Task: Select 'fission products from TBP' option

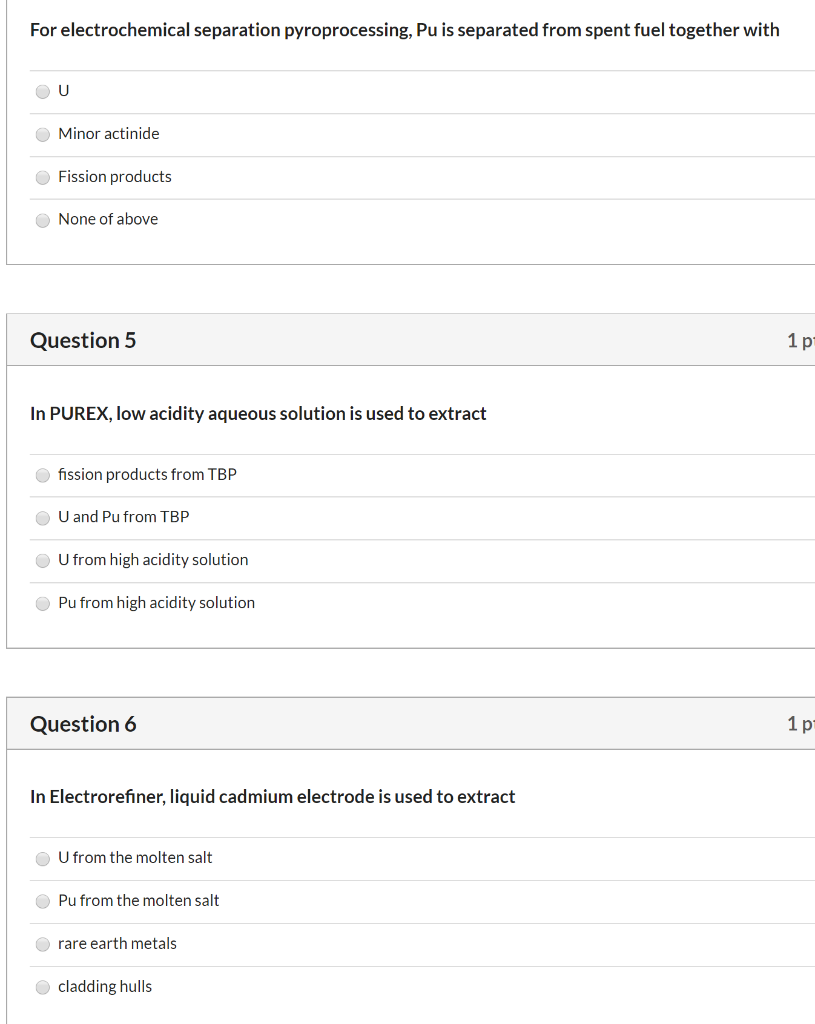Action: coord(42,475)
